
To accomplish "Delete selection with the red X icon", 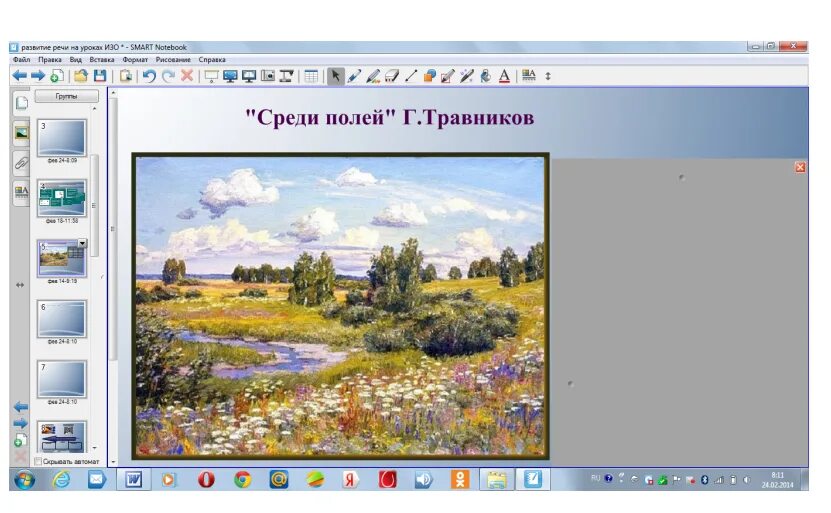I will pos(187,76).
